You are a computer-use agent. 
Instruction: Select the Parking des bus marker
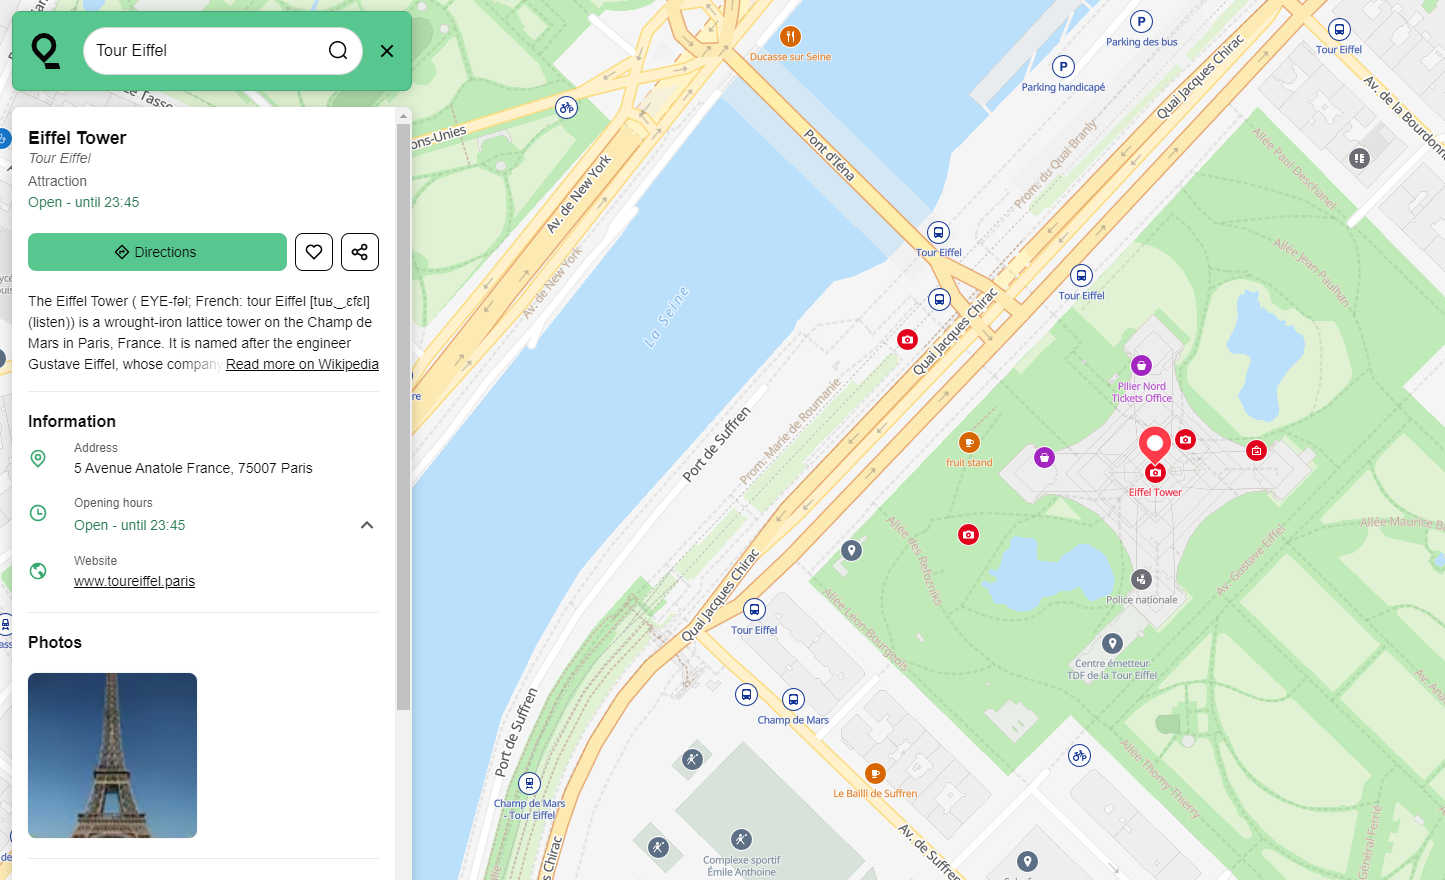tap(1141, 21)
